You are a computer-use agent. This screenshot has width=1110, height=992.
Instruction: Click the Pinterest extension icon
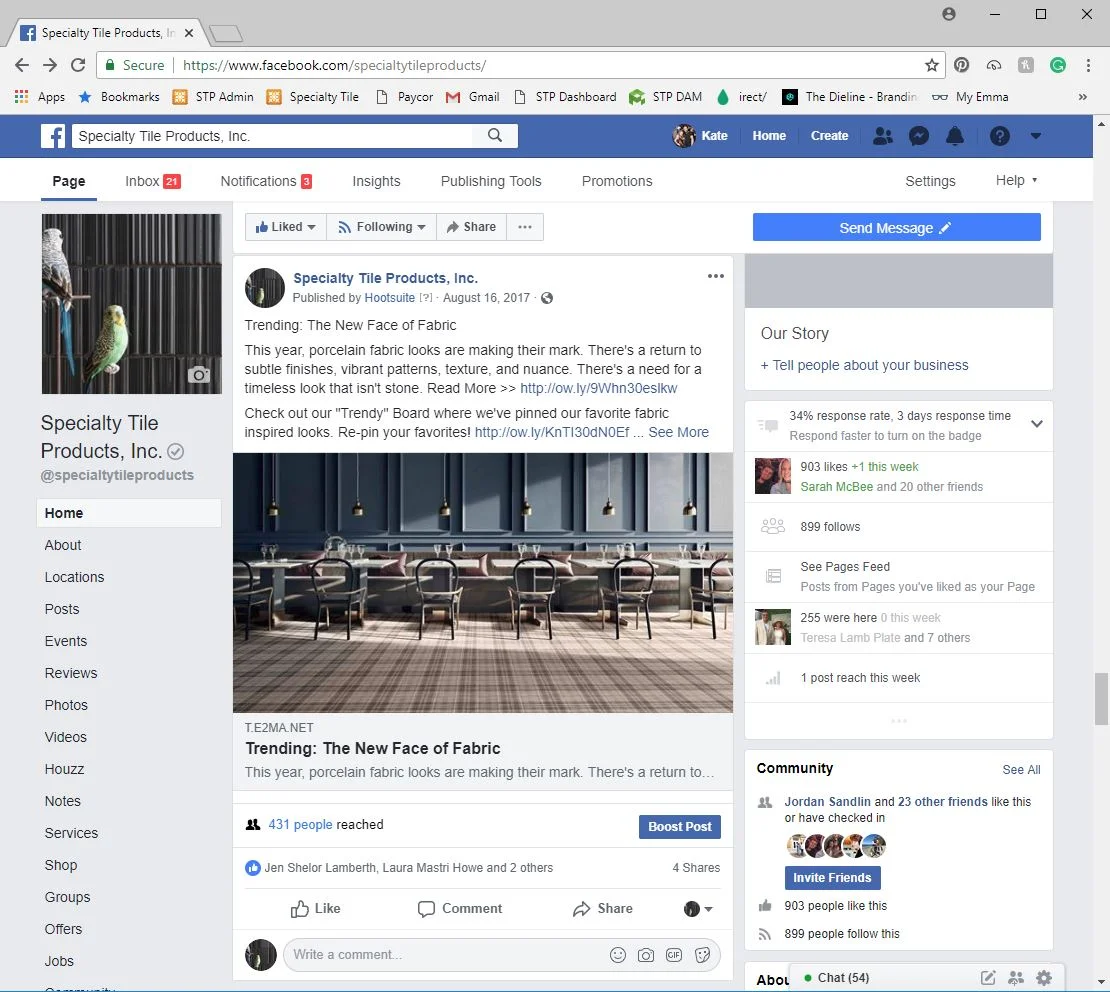[961, 65]
